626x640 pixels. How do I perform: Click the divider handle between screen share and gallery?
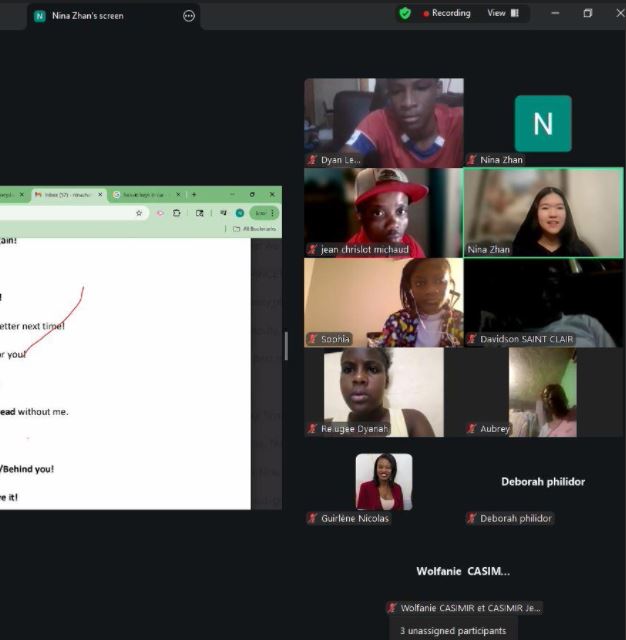click(286, 346)
